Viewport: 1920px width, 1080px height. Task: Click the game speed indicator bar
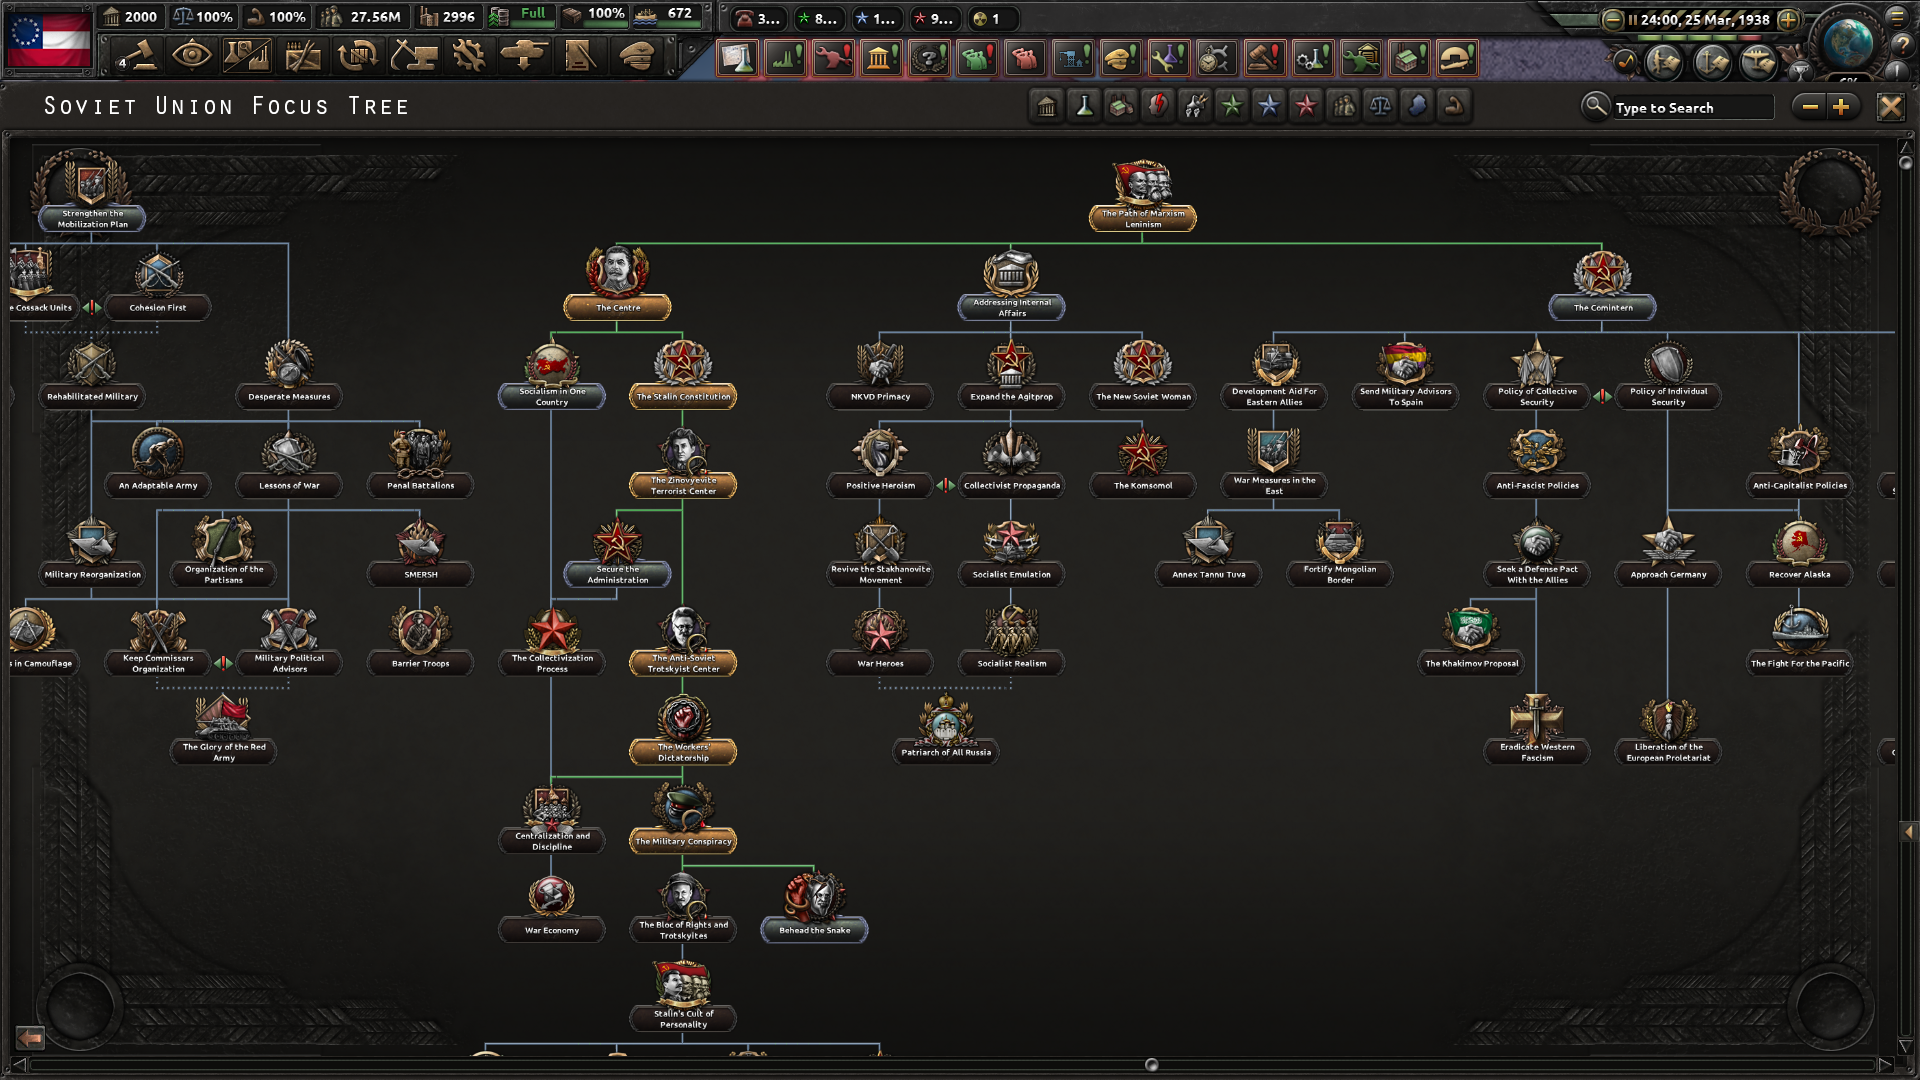(1700, 37)
